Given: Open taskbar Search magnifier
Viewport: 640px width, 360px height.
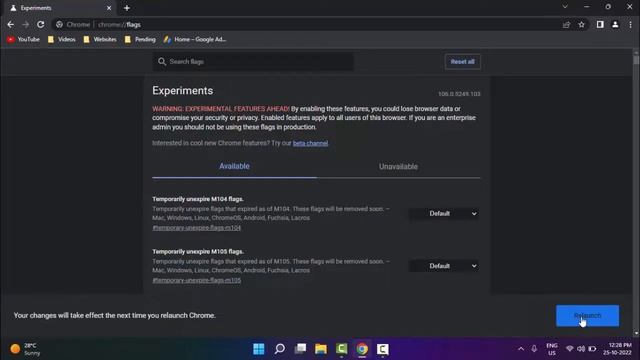Looking at the screenshot, I should coord(280,349).
